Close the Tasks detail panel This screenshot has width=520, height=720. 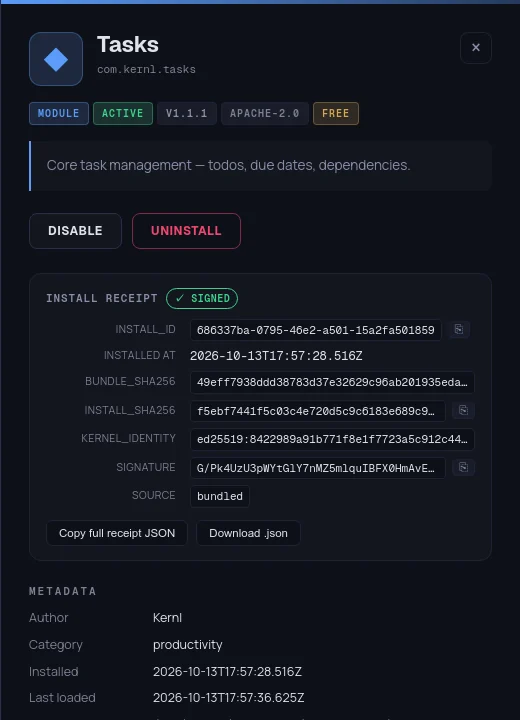[x=476, y=48]
